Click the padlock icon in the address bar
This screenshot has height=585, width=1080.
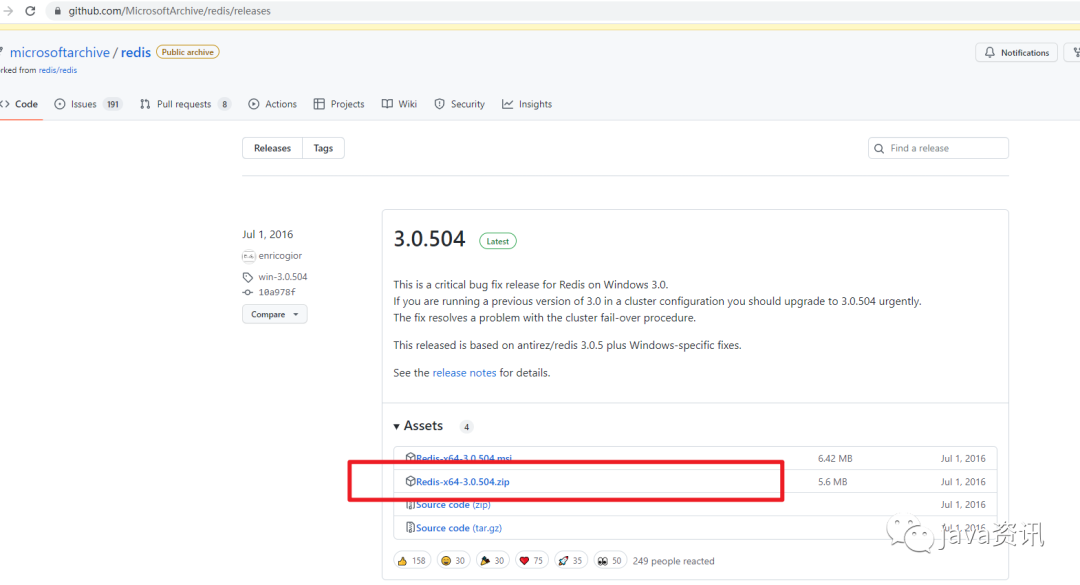tap(58, 11)
